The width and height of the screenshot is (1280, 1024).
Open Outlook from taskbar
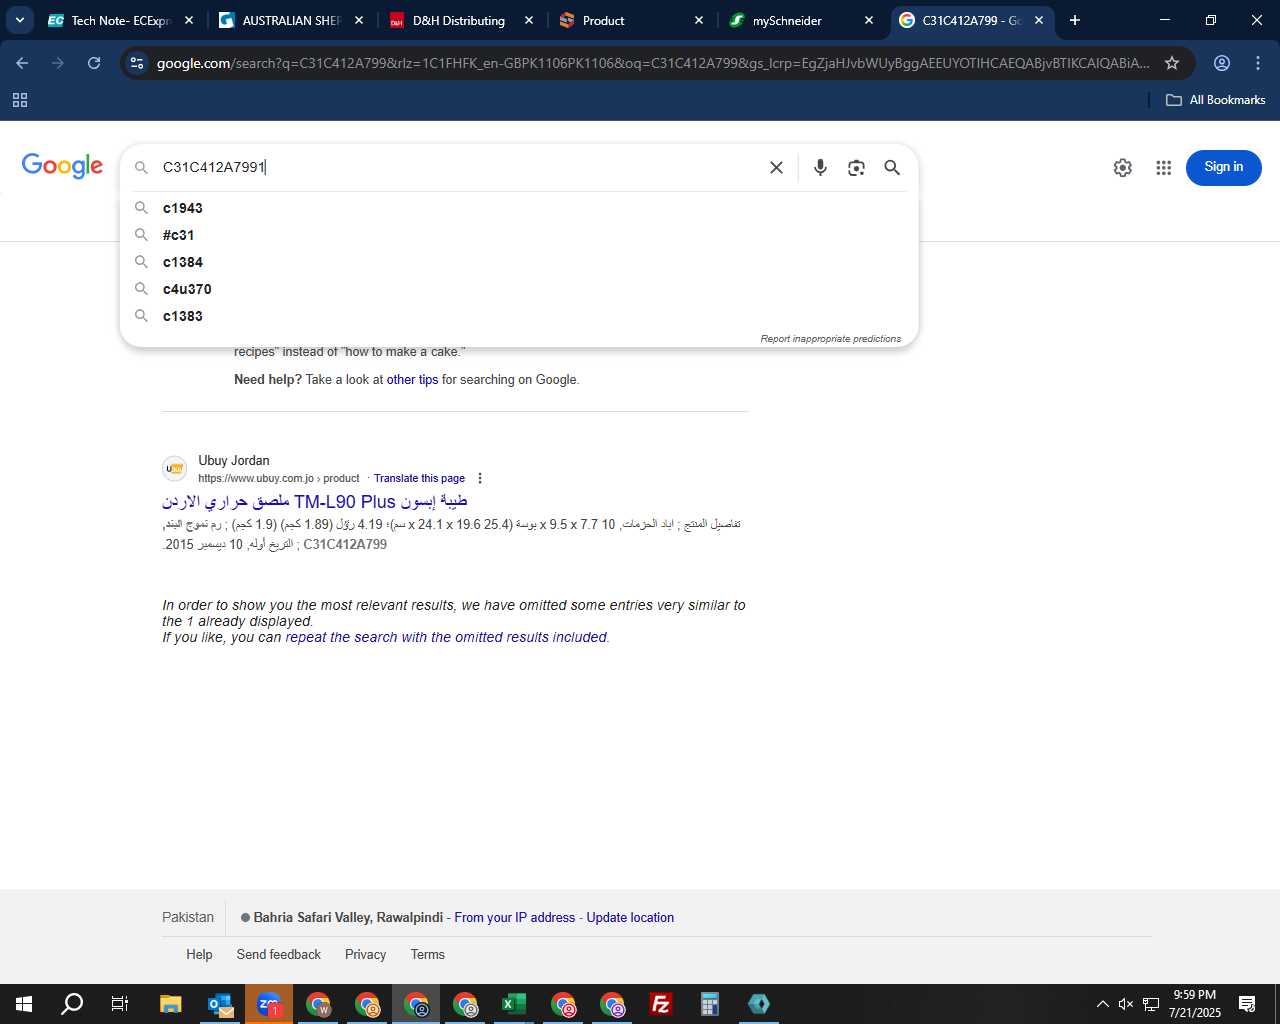(x=220, y=1004)
